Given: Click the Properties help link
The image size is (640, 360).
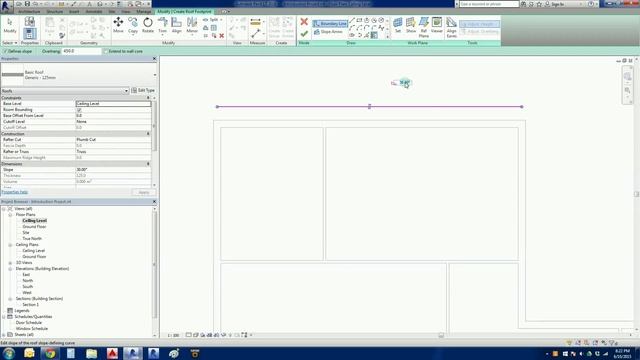Looking at the screenshot, I should click(15, 192).
